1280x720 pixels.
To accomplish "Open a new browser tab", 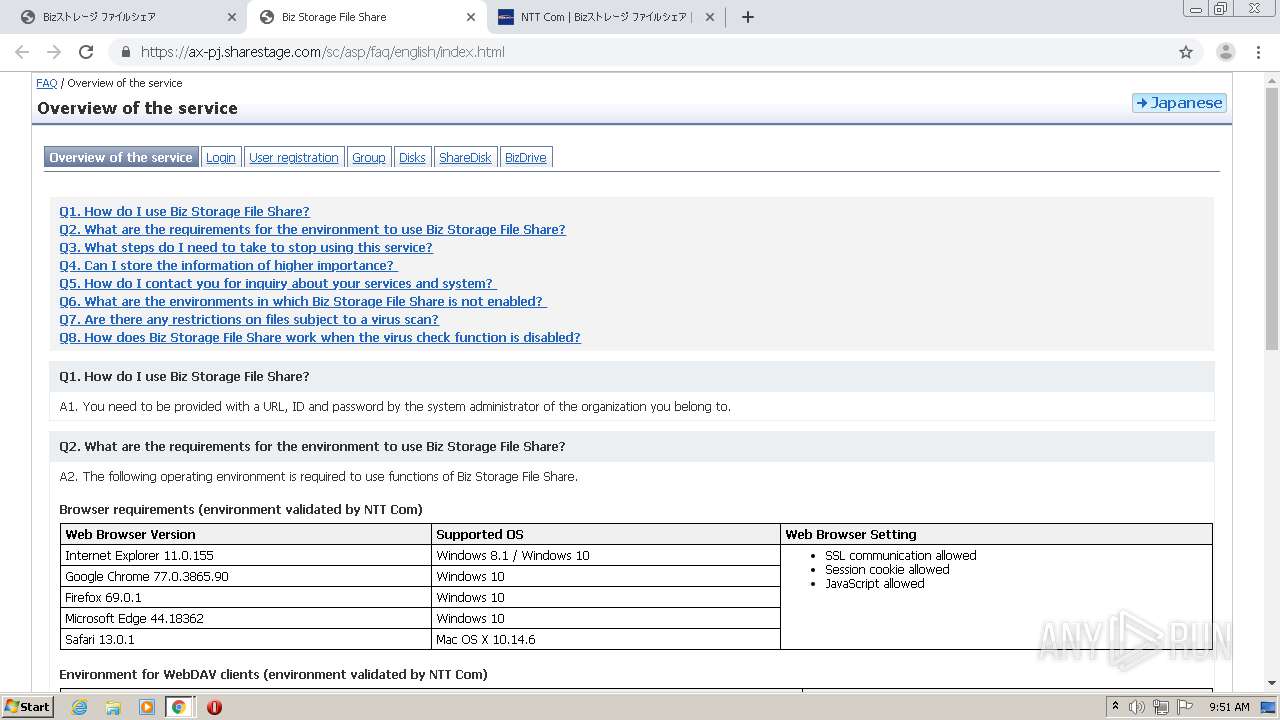I will (x=747, y=17).
